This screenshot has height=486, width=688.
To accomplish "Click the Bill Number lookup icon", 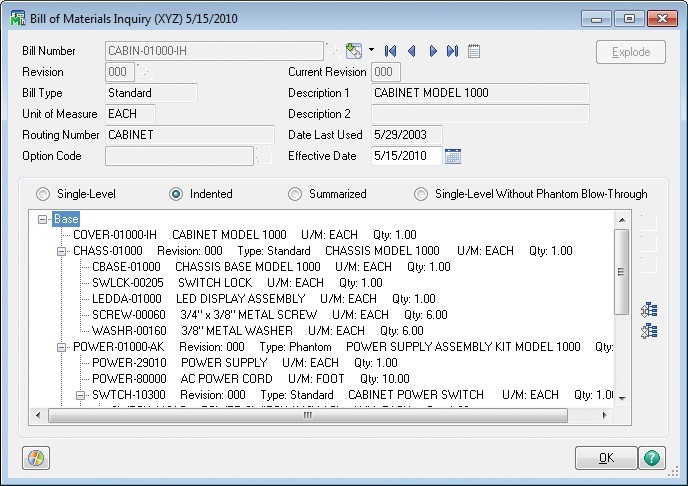I will pyautogui.click(x=333, y=51).
